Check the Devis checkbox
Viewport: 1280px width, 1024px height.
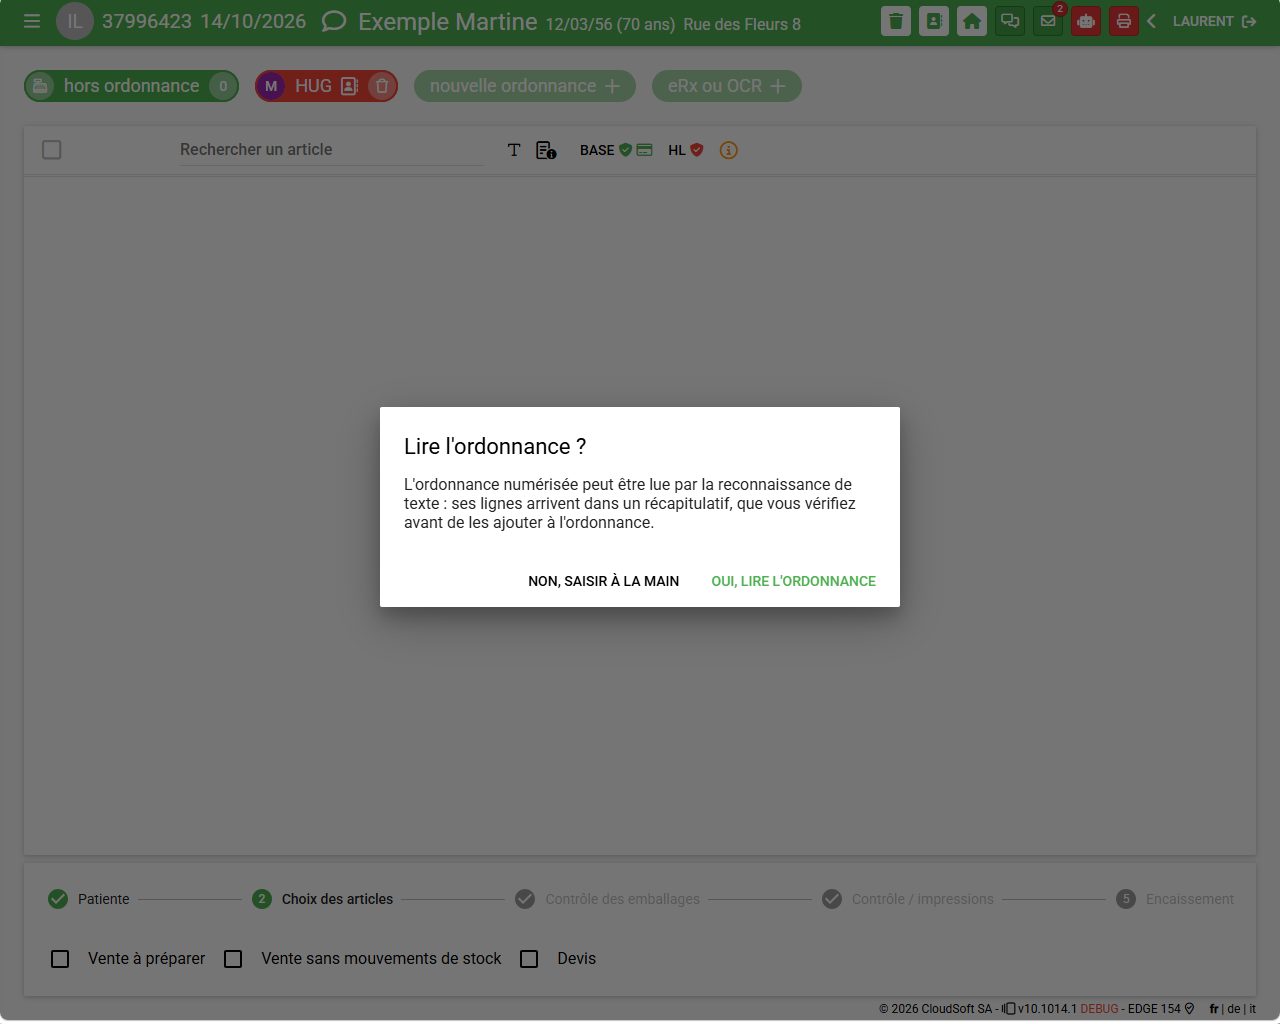[x=529, y=959]
